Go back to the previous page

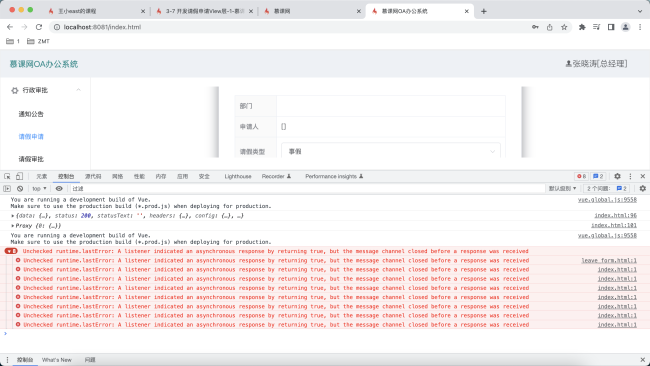tap(10, 27)
